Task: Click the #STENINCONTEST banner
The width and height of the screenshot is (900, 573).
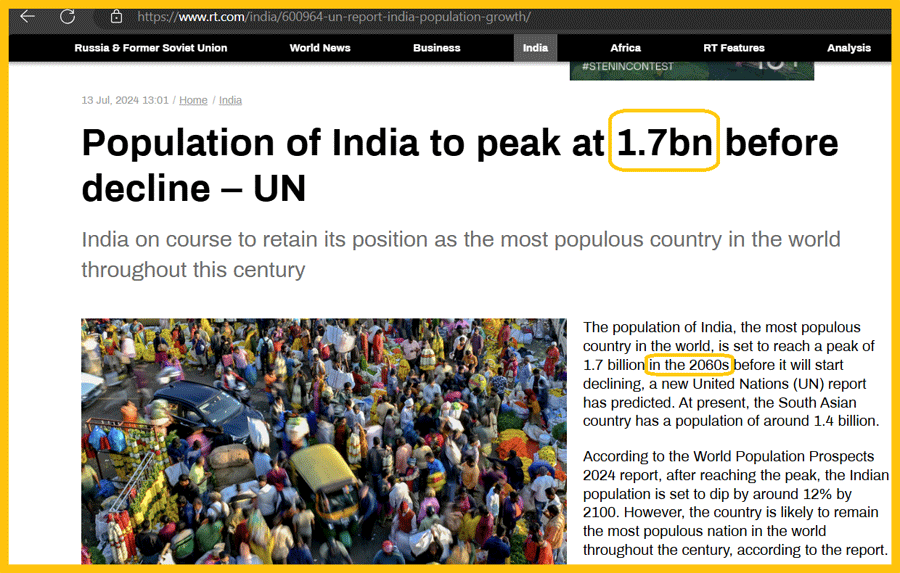Action: tap(691, 70)
